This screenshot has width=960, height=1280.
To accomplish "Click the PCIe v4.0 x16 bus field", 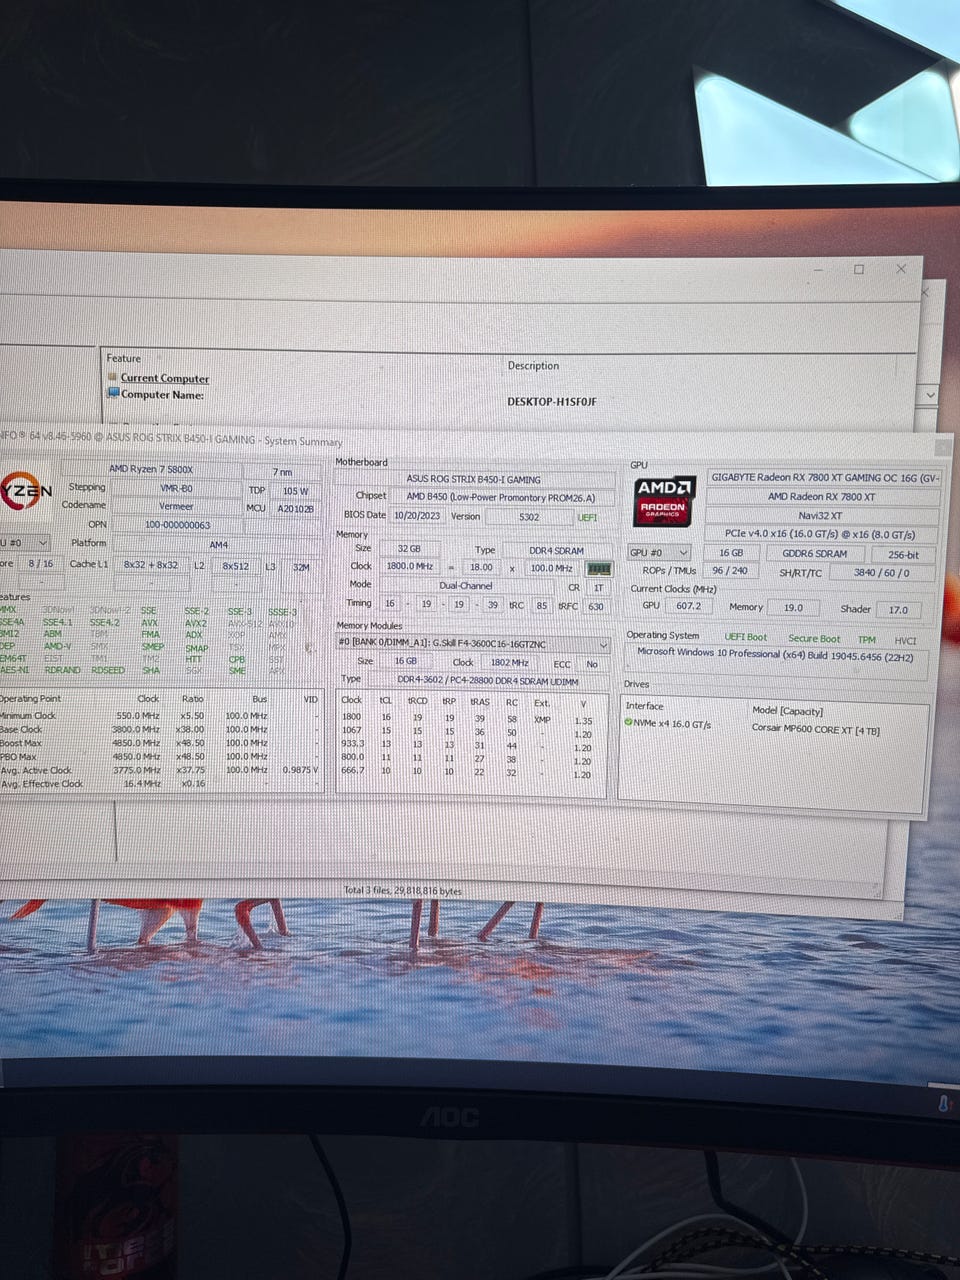I will (820, 534).
